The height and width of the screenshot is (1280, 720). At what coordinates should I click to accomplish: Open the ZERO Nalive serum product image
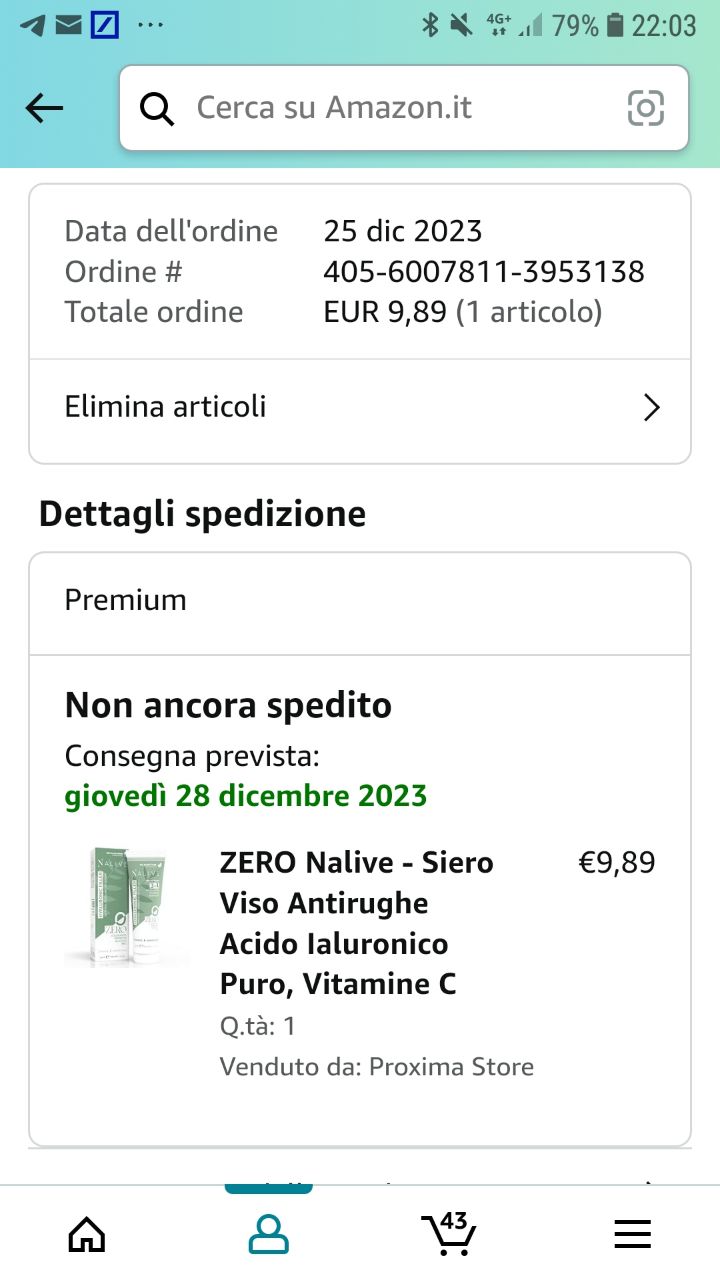pos(128,907)
